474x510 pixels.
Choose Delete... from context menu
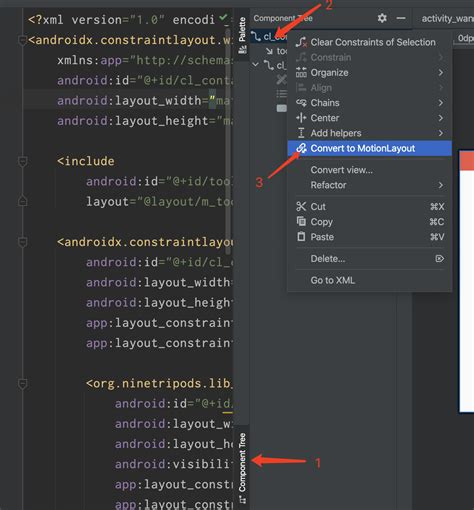369,259
